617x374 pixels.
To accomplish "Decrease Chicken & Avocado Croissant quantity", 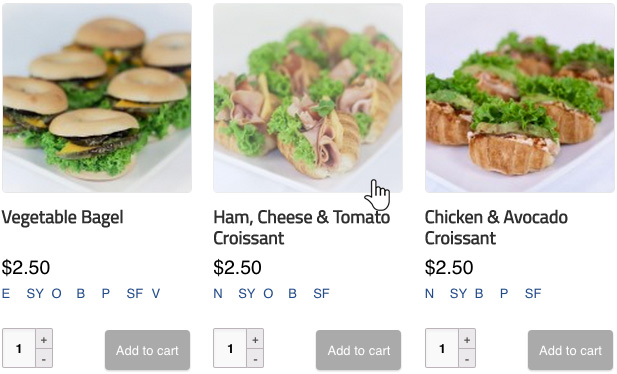I will coord(467,359).
